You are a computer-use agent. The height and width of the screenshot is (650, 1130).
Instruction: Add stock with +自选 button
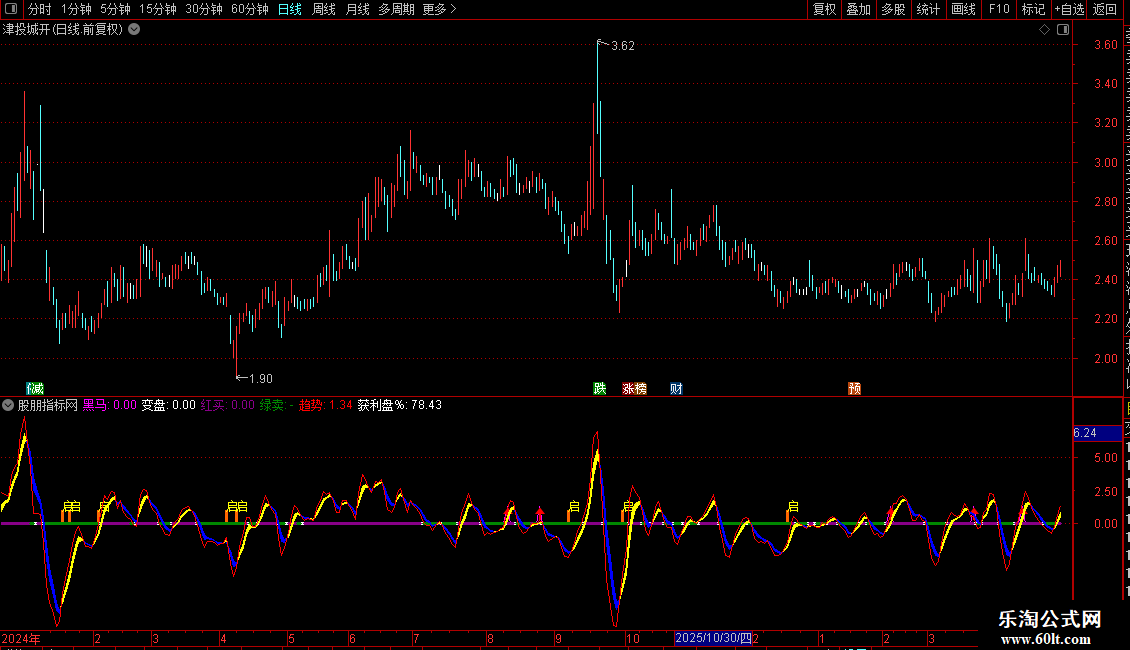1069,9
